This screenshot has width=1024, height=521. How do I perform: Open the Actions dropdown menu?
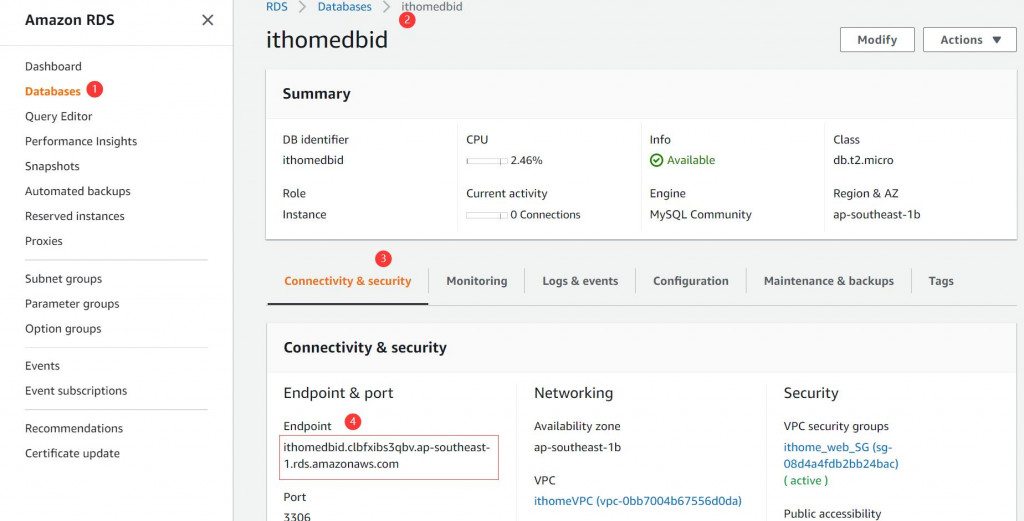970,40
